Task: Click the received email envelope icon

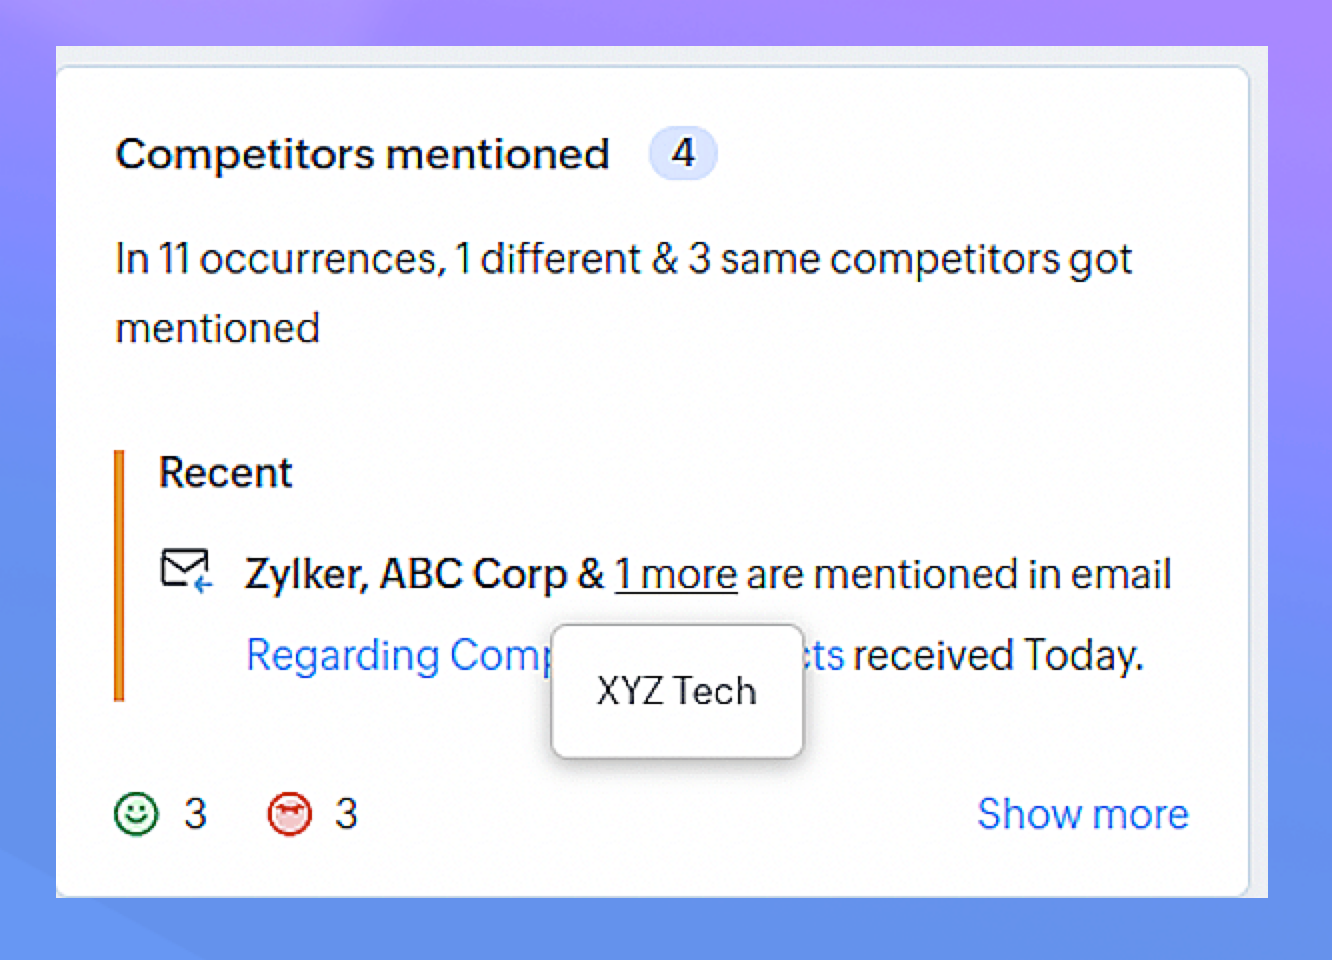Action: coord(186,570)
